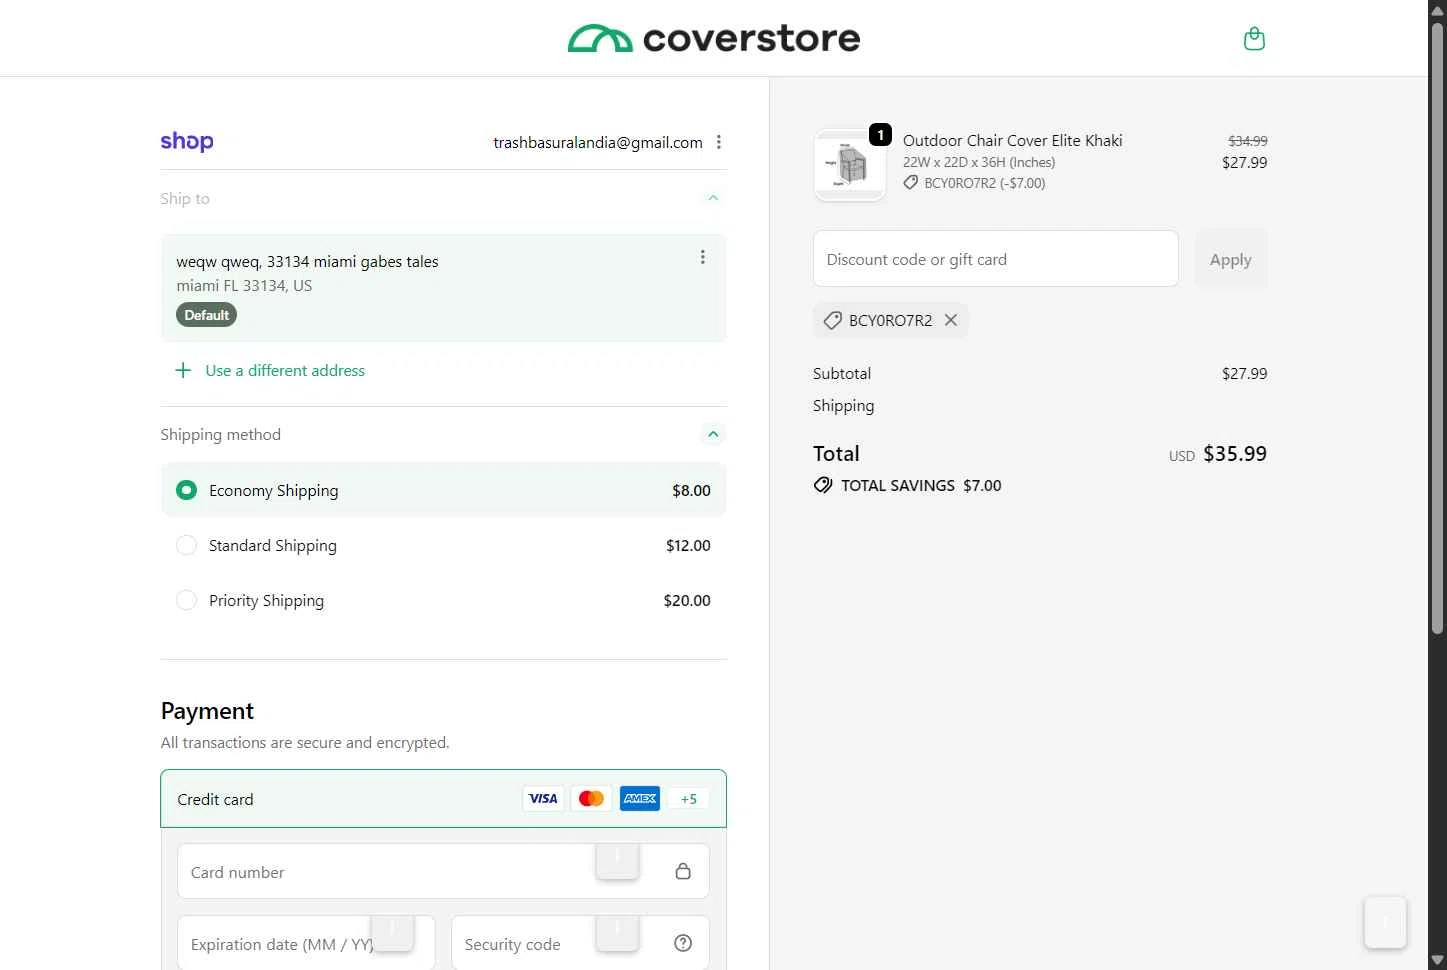
Task: Remove the BCY0RO7R2 discount code
Action: (951, 320)
